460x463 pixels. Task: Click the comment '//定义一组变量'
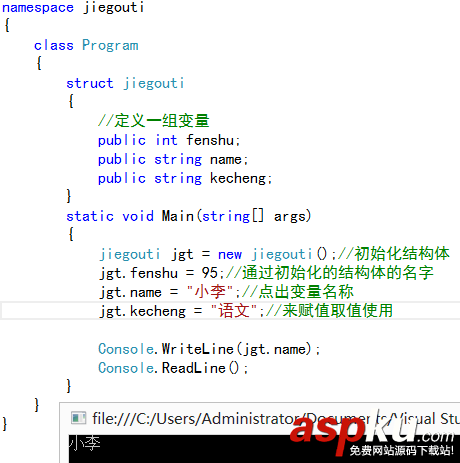[154, 121]
